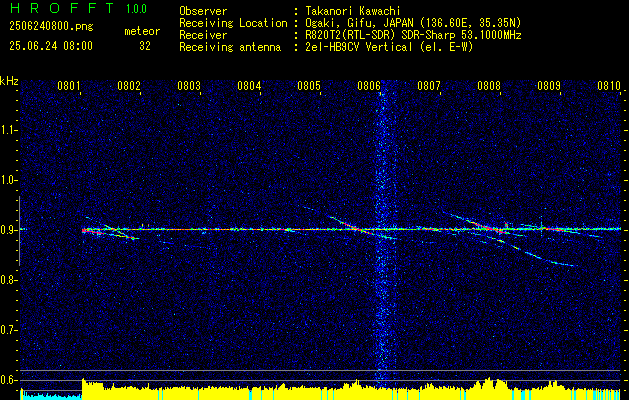
Task: Click time marker 0809
Action: pos(549,85)
